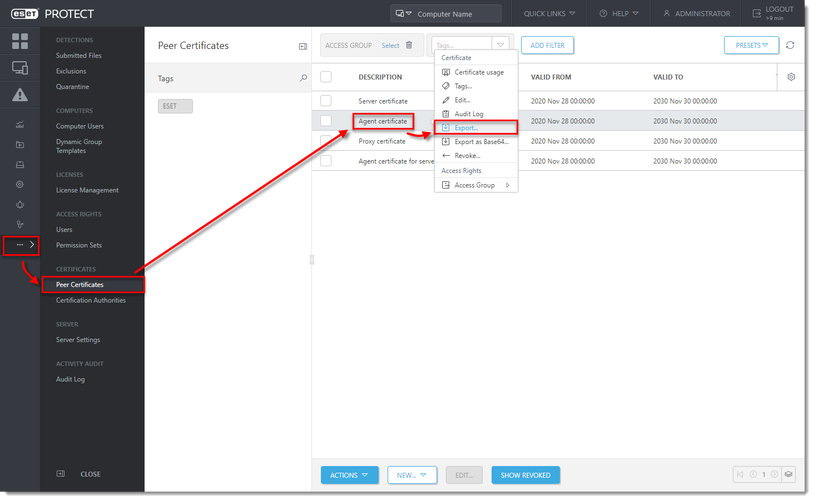Click last icon in pagination bar
813x500 pixels.
788,474
